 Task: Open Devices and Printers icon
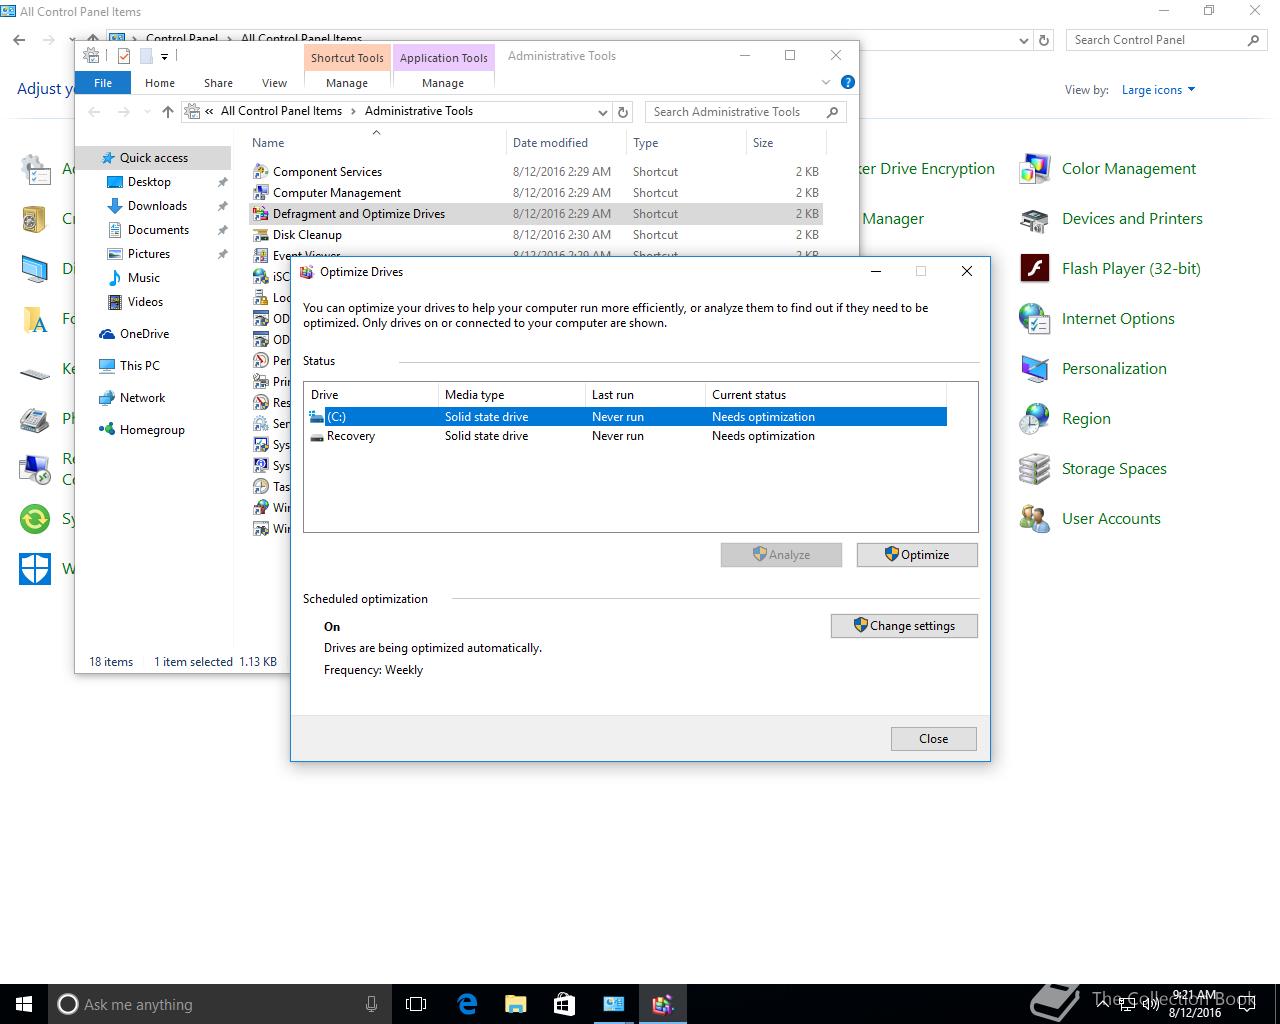(x=1034, y=219)
